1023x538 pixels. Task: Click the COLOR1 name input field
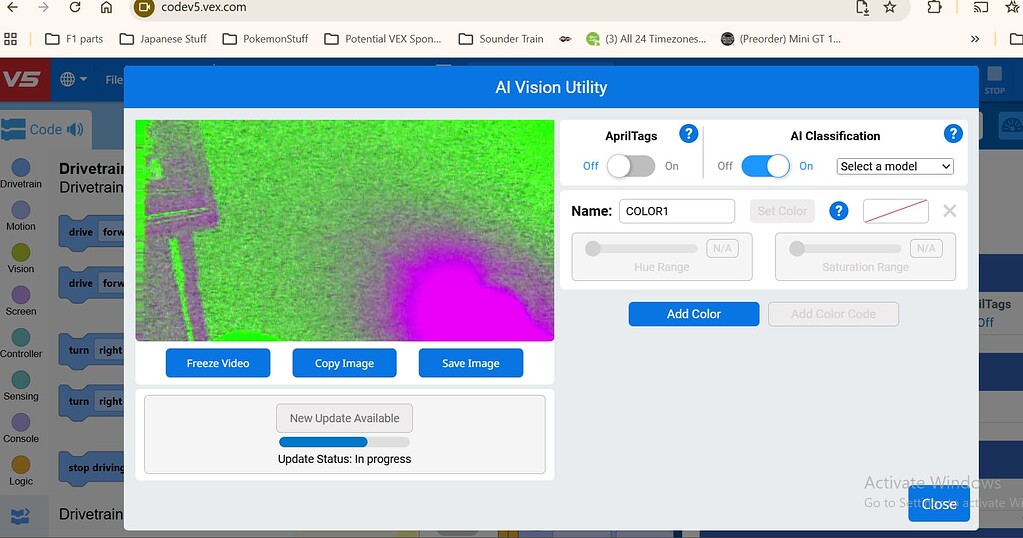677,211
